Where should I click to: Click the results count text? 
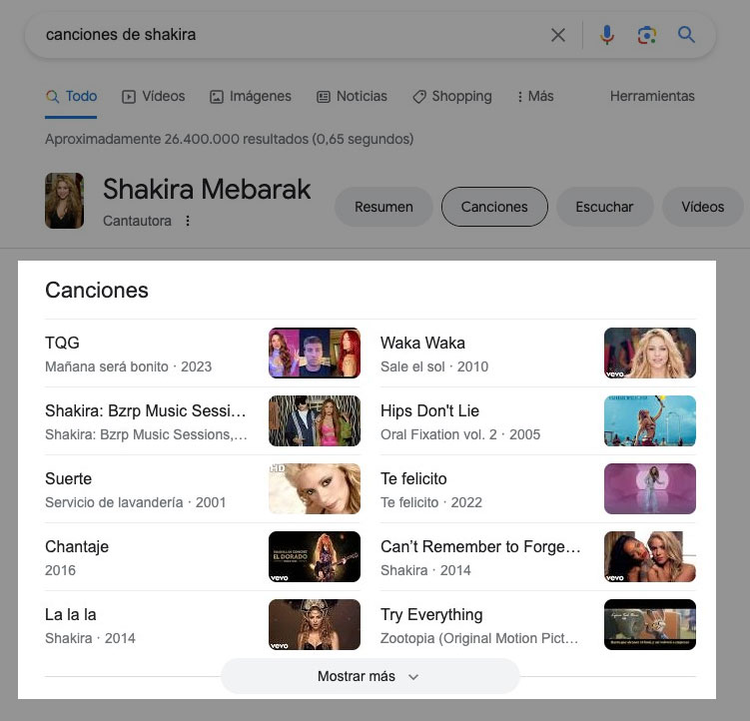tap(229, 139)
